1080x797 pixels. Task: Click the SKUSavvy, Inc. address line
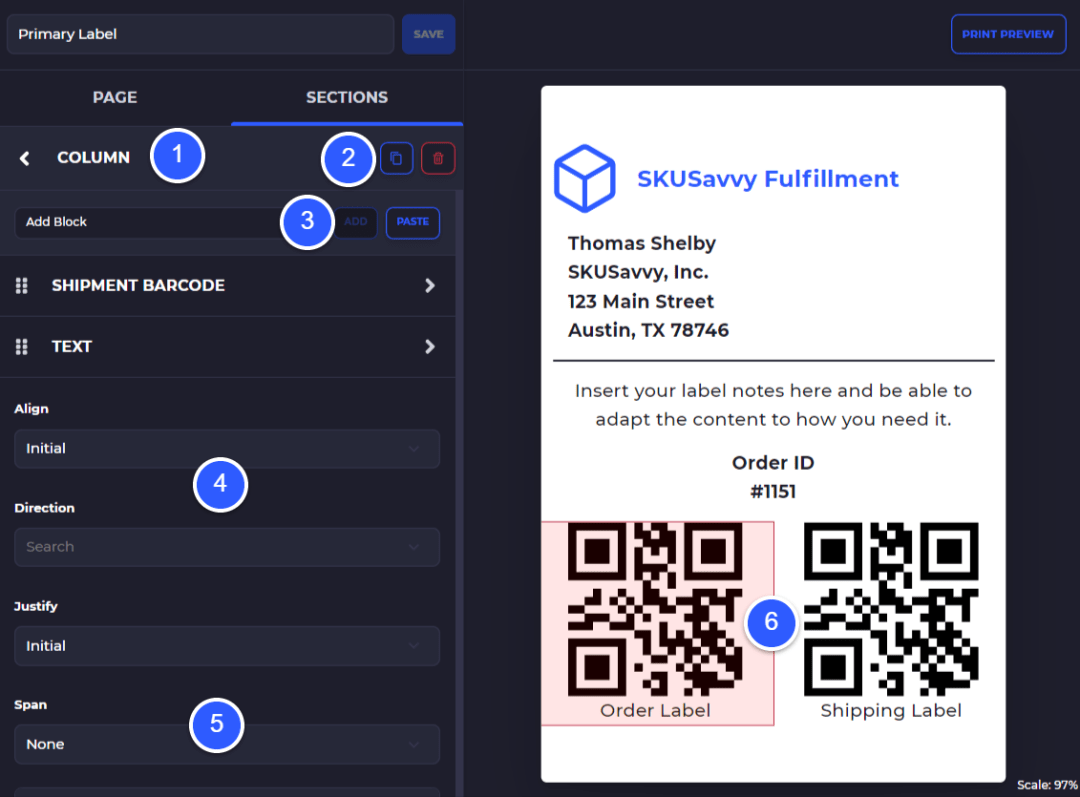pyautogui.click(x=638, y=272)
